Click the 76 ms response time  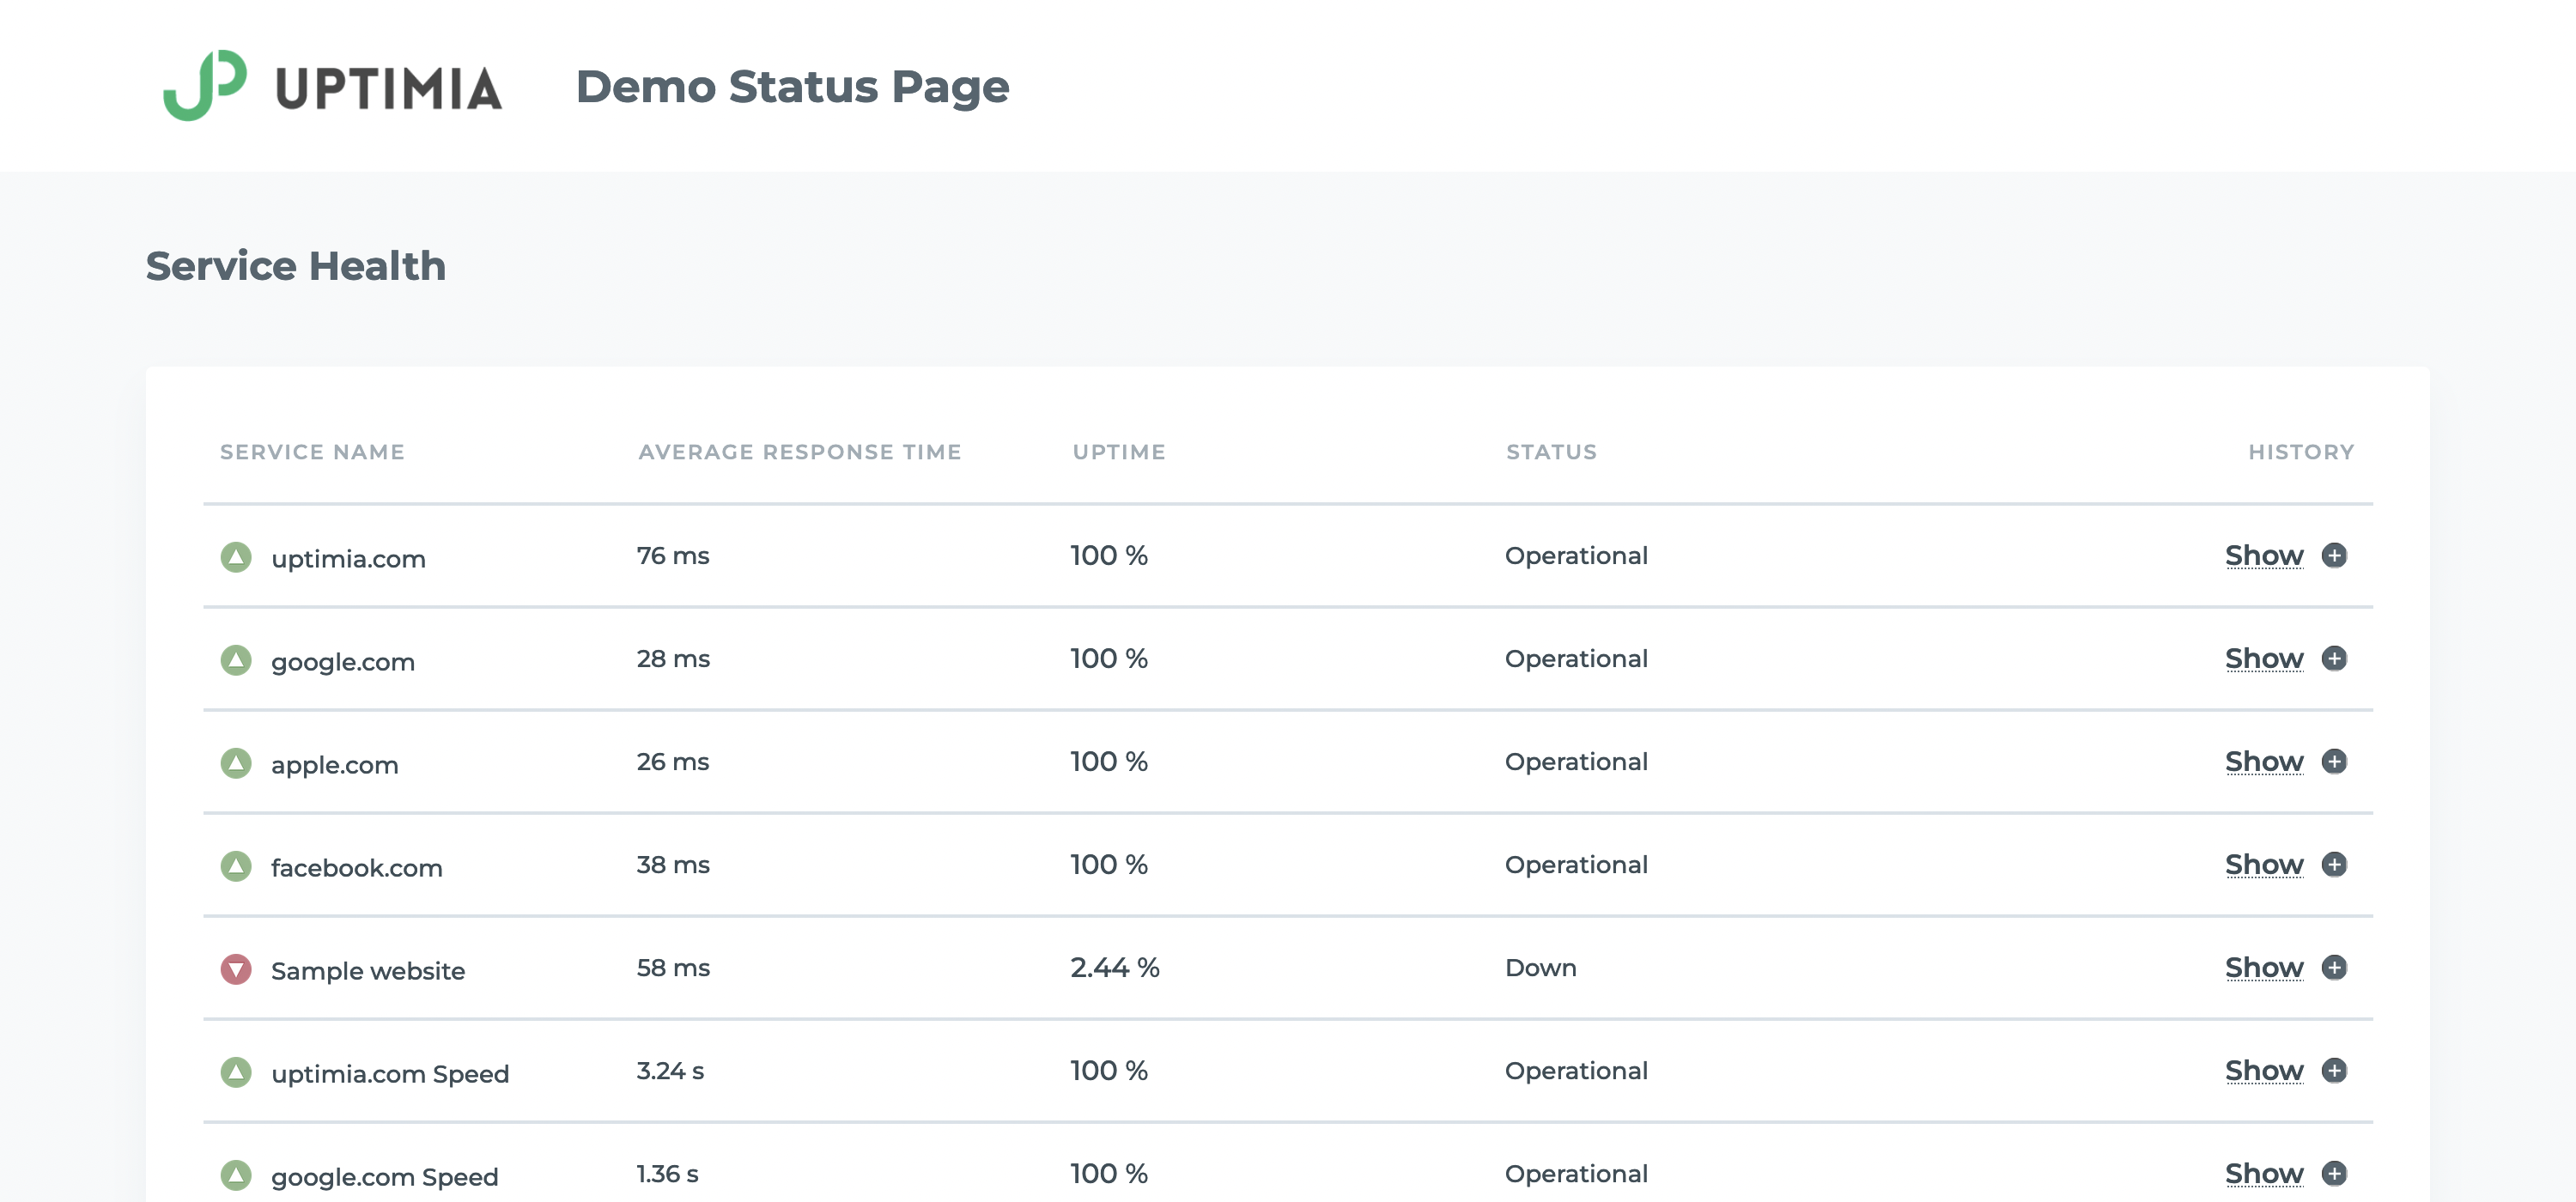coord(673,555)
